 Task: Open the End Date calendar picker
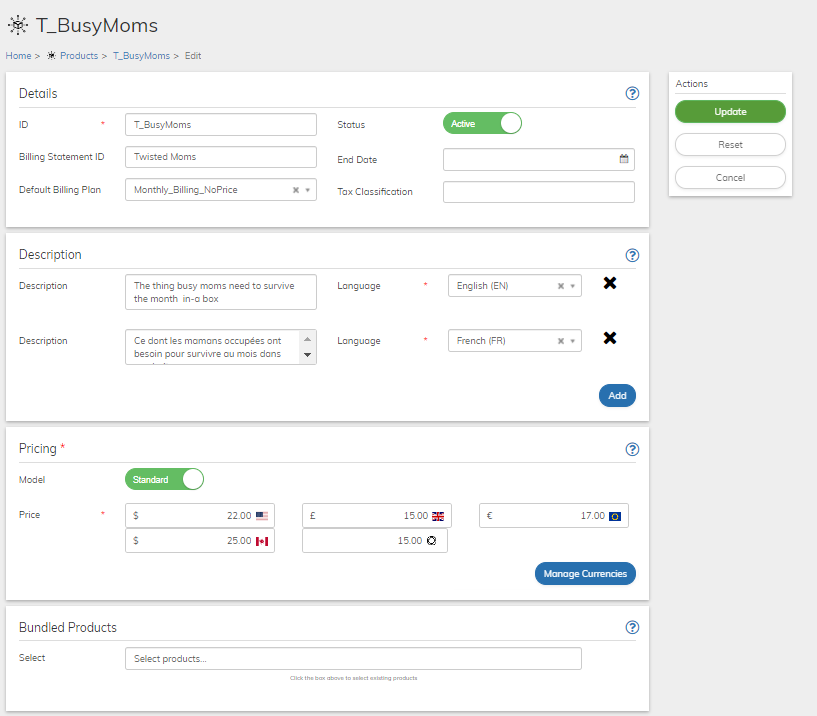pos(624,159)
